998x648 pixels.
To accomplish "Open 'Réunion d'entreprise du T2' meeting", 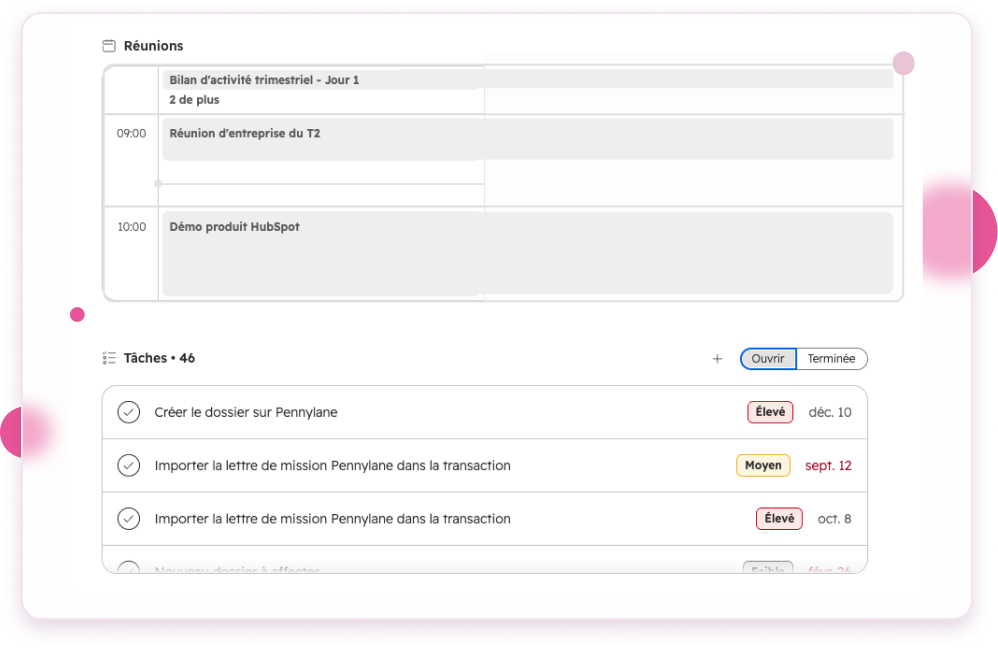I will (x=527, y=139).
